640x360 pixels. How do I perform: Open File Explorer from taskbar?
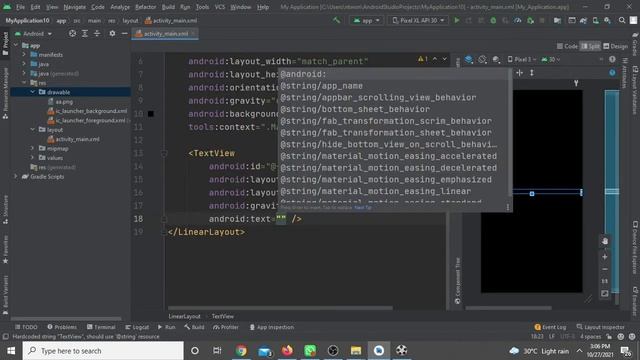(356, 351)
